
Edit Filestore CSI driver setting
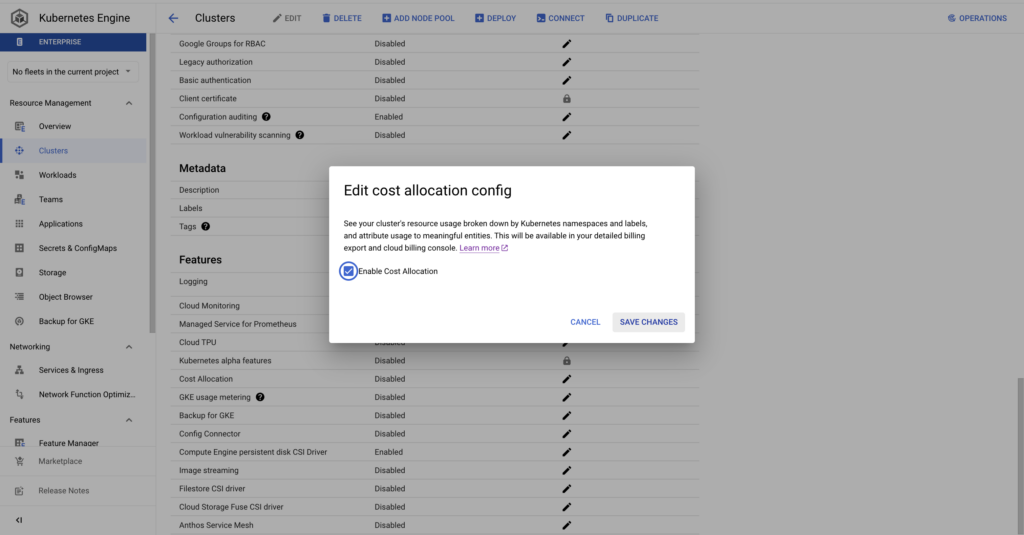[x=566, y=489]
